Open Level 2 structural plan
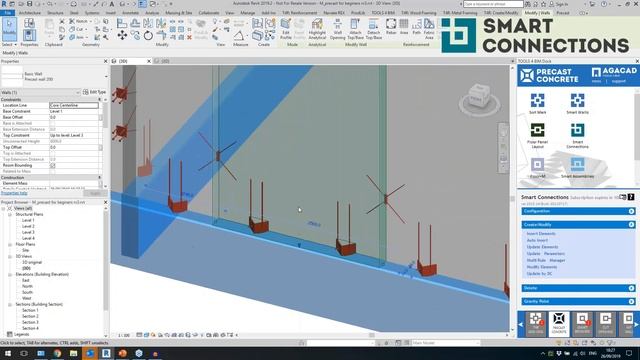The width and height of the screenshot is (640, 360). coord(28,226)
